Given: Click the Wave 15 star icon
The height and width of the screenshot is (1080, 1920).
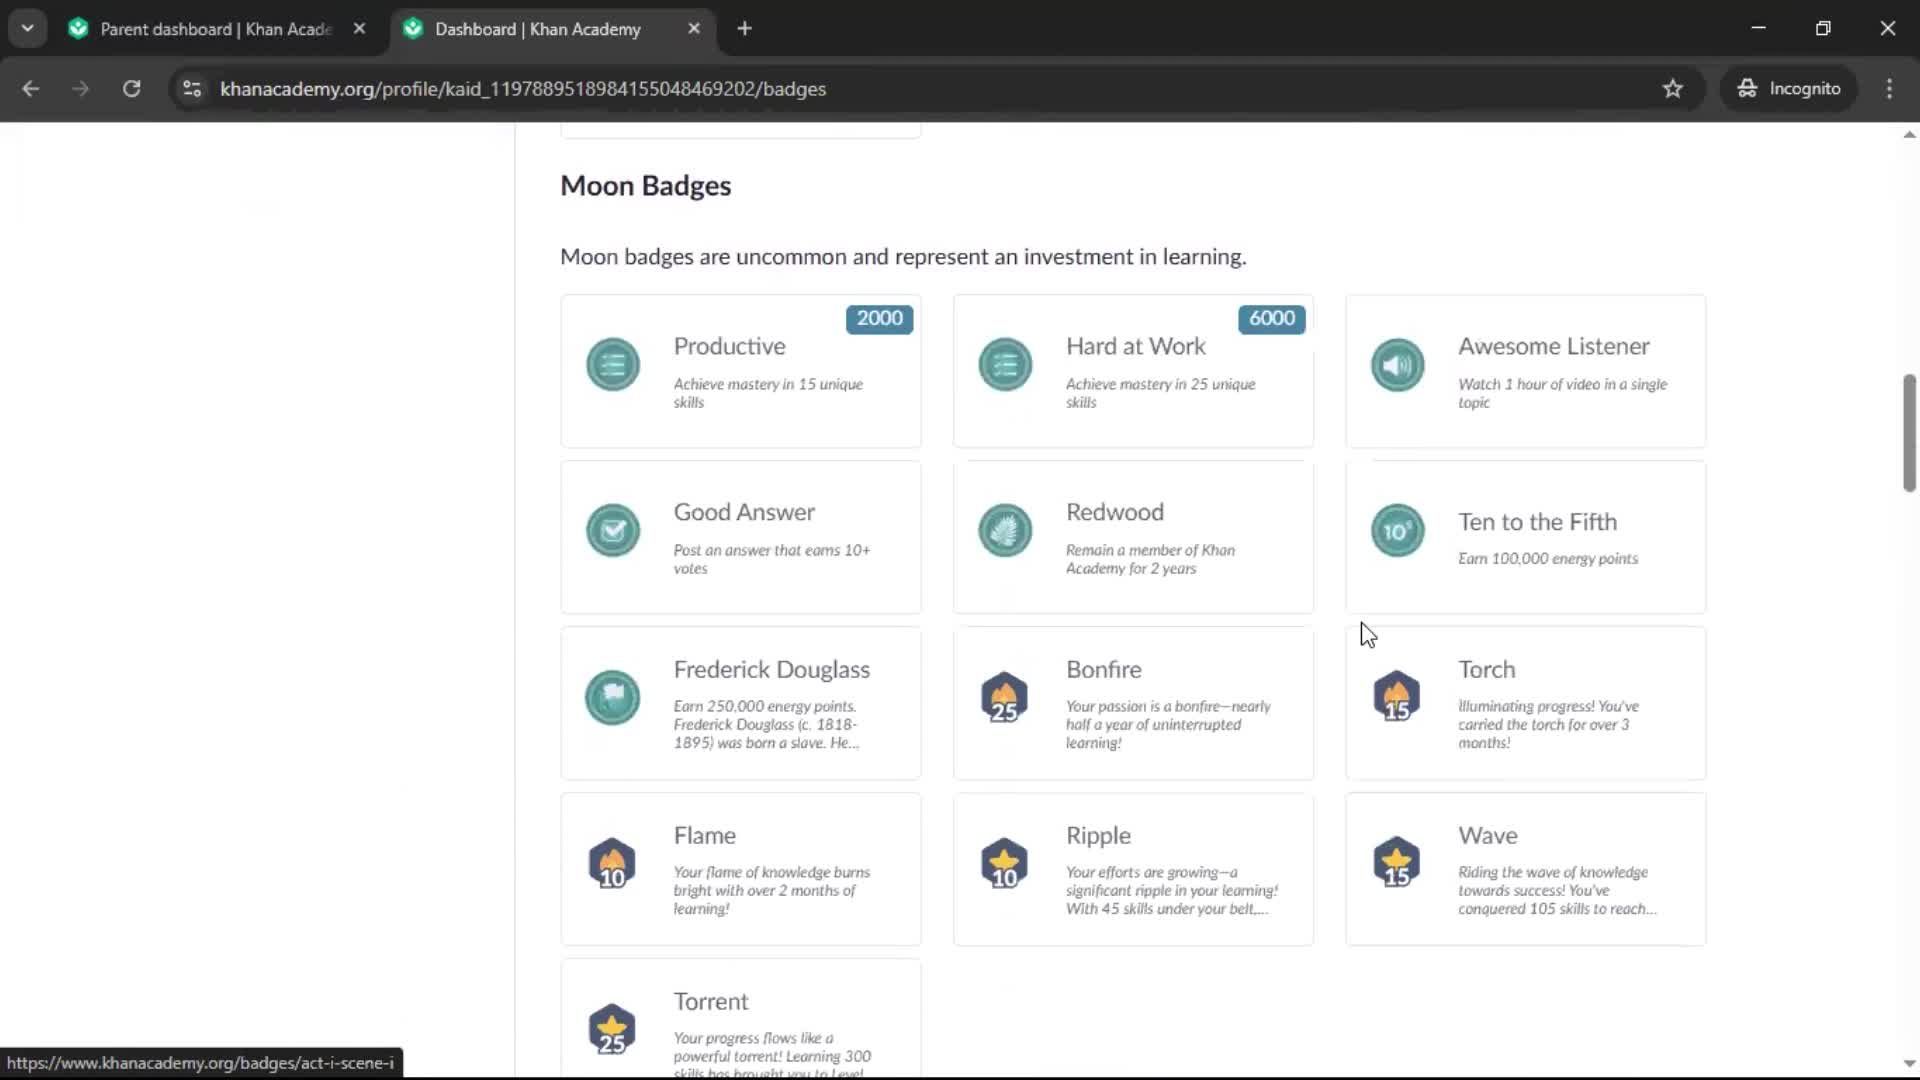Looking at the screenshot, I should [x=1397, y=863].
